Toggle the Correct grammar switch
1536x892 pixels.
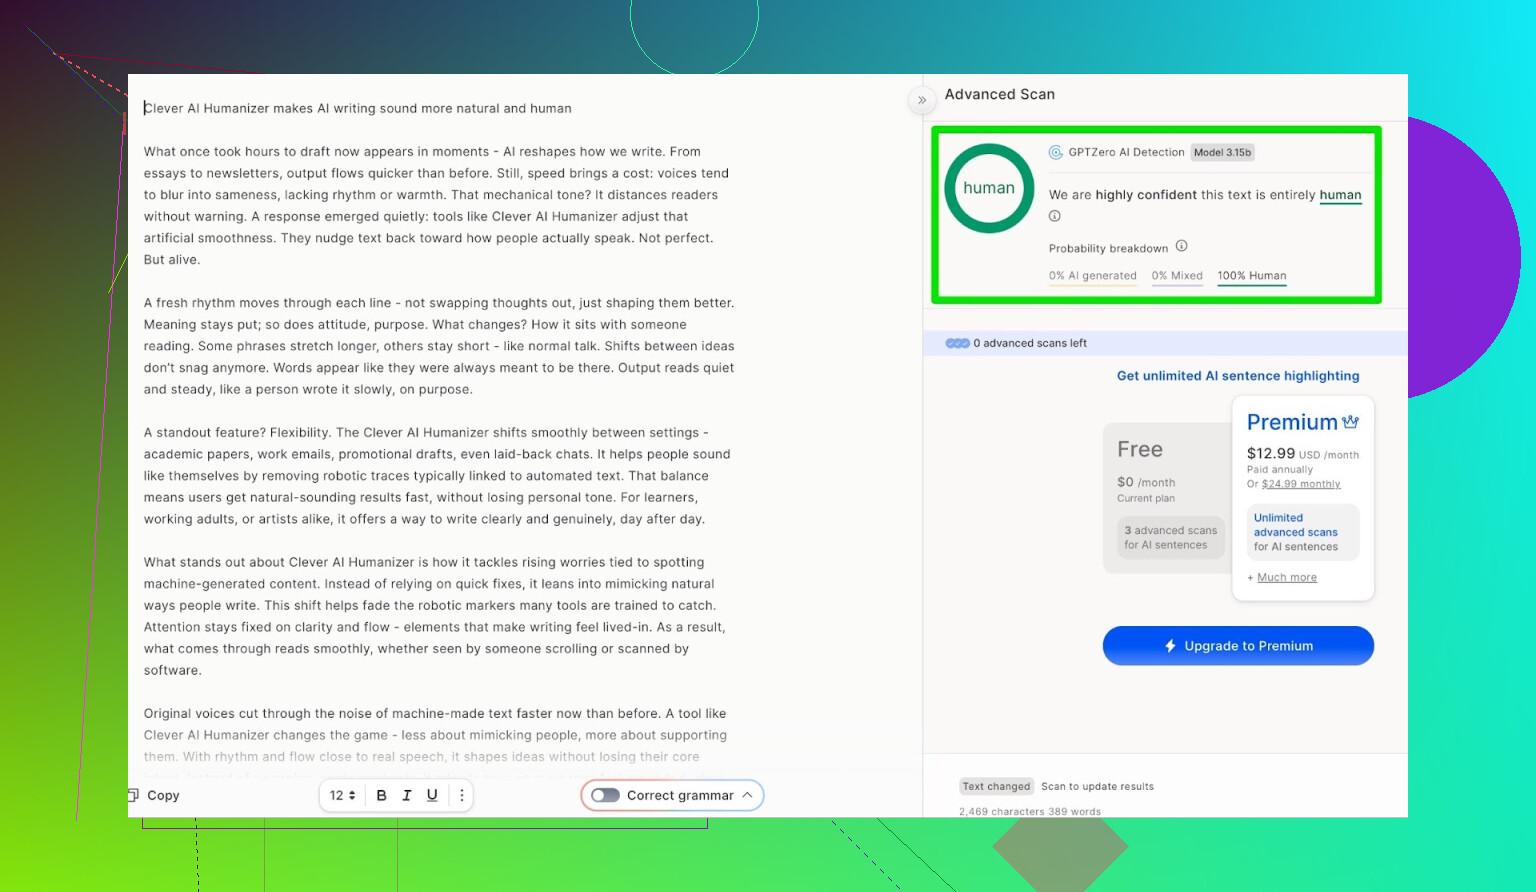605,795
